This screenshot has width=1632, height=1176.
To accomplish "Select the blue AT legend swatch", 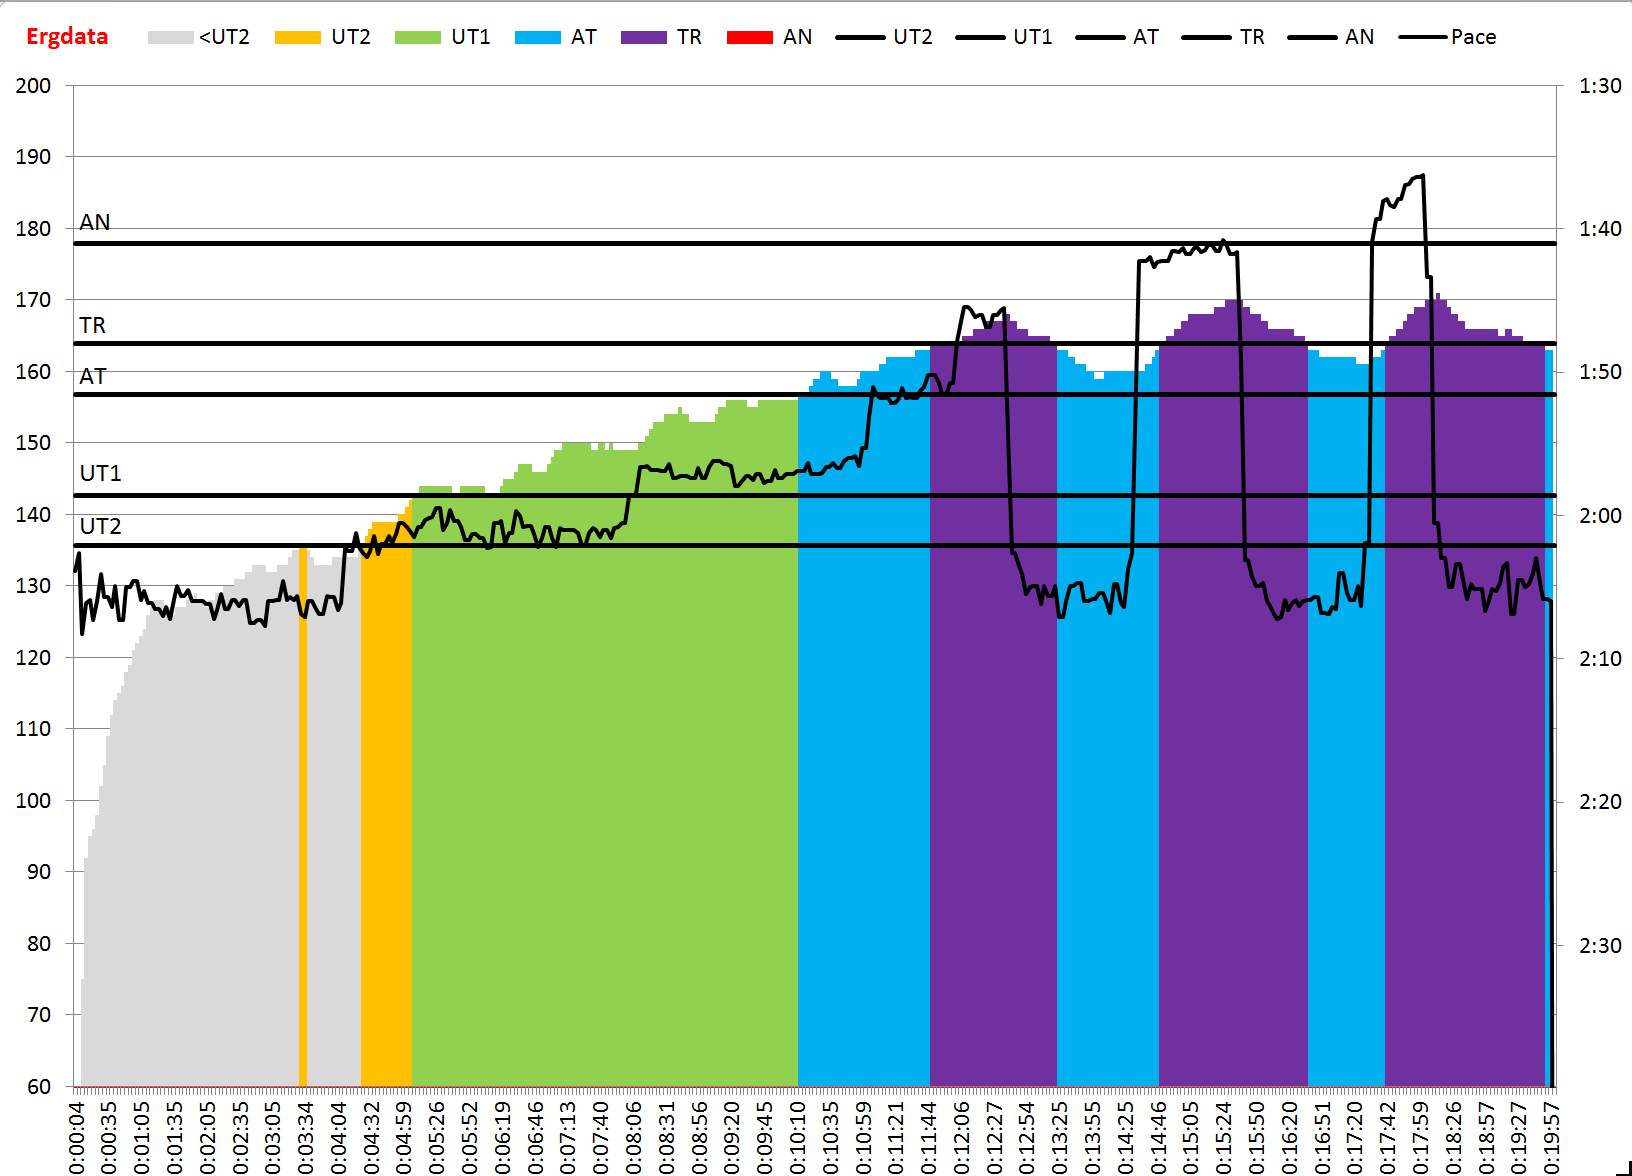I will pos(537,38).
